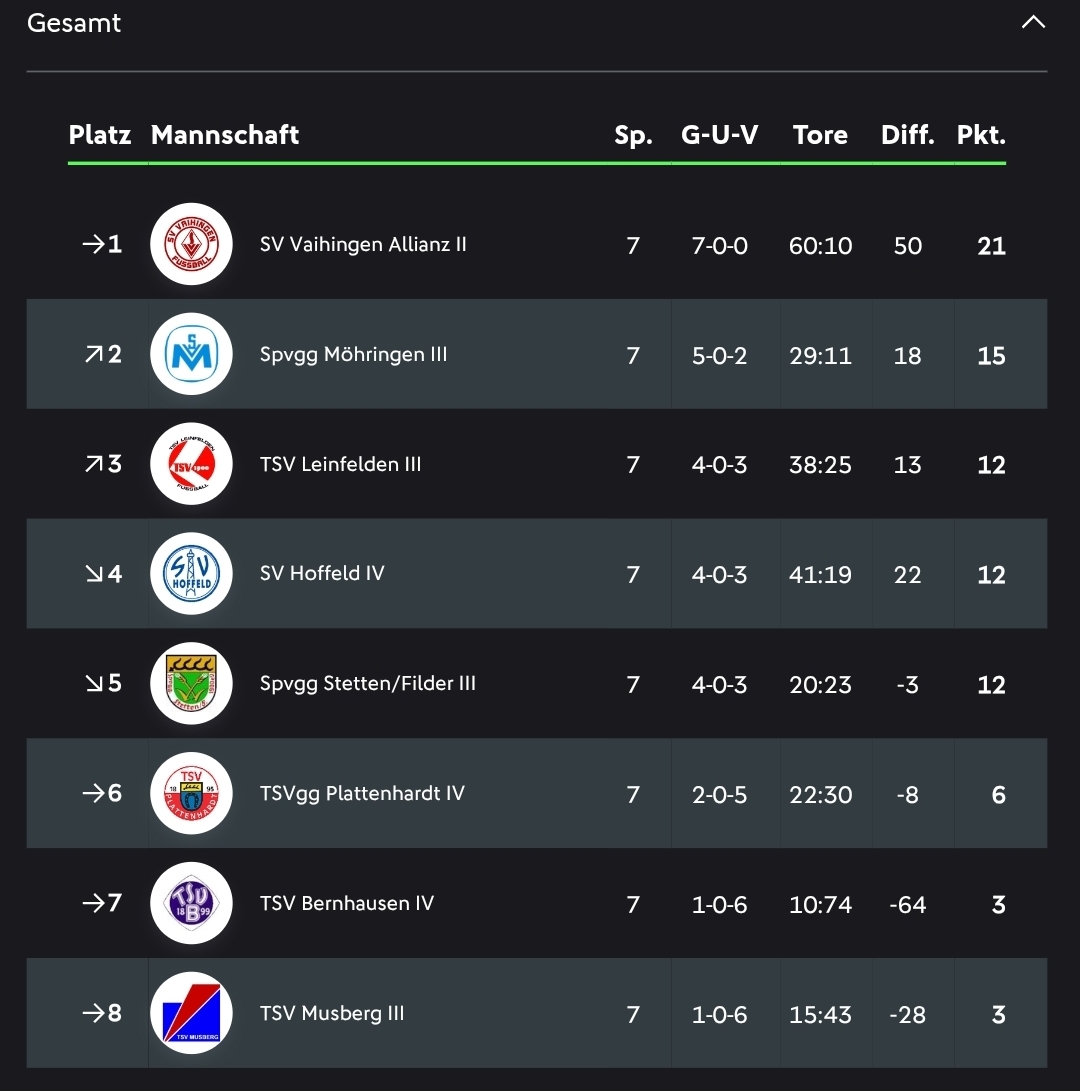This screenshot has width=1080, height=1091.
Task: Collapse the Gesamt table section
Action: click(x=1033, y=22)
